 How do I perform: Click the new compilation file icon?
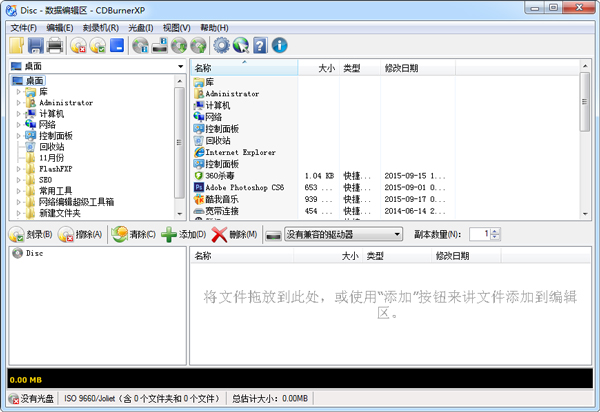[17, 46]
